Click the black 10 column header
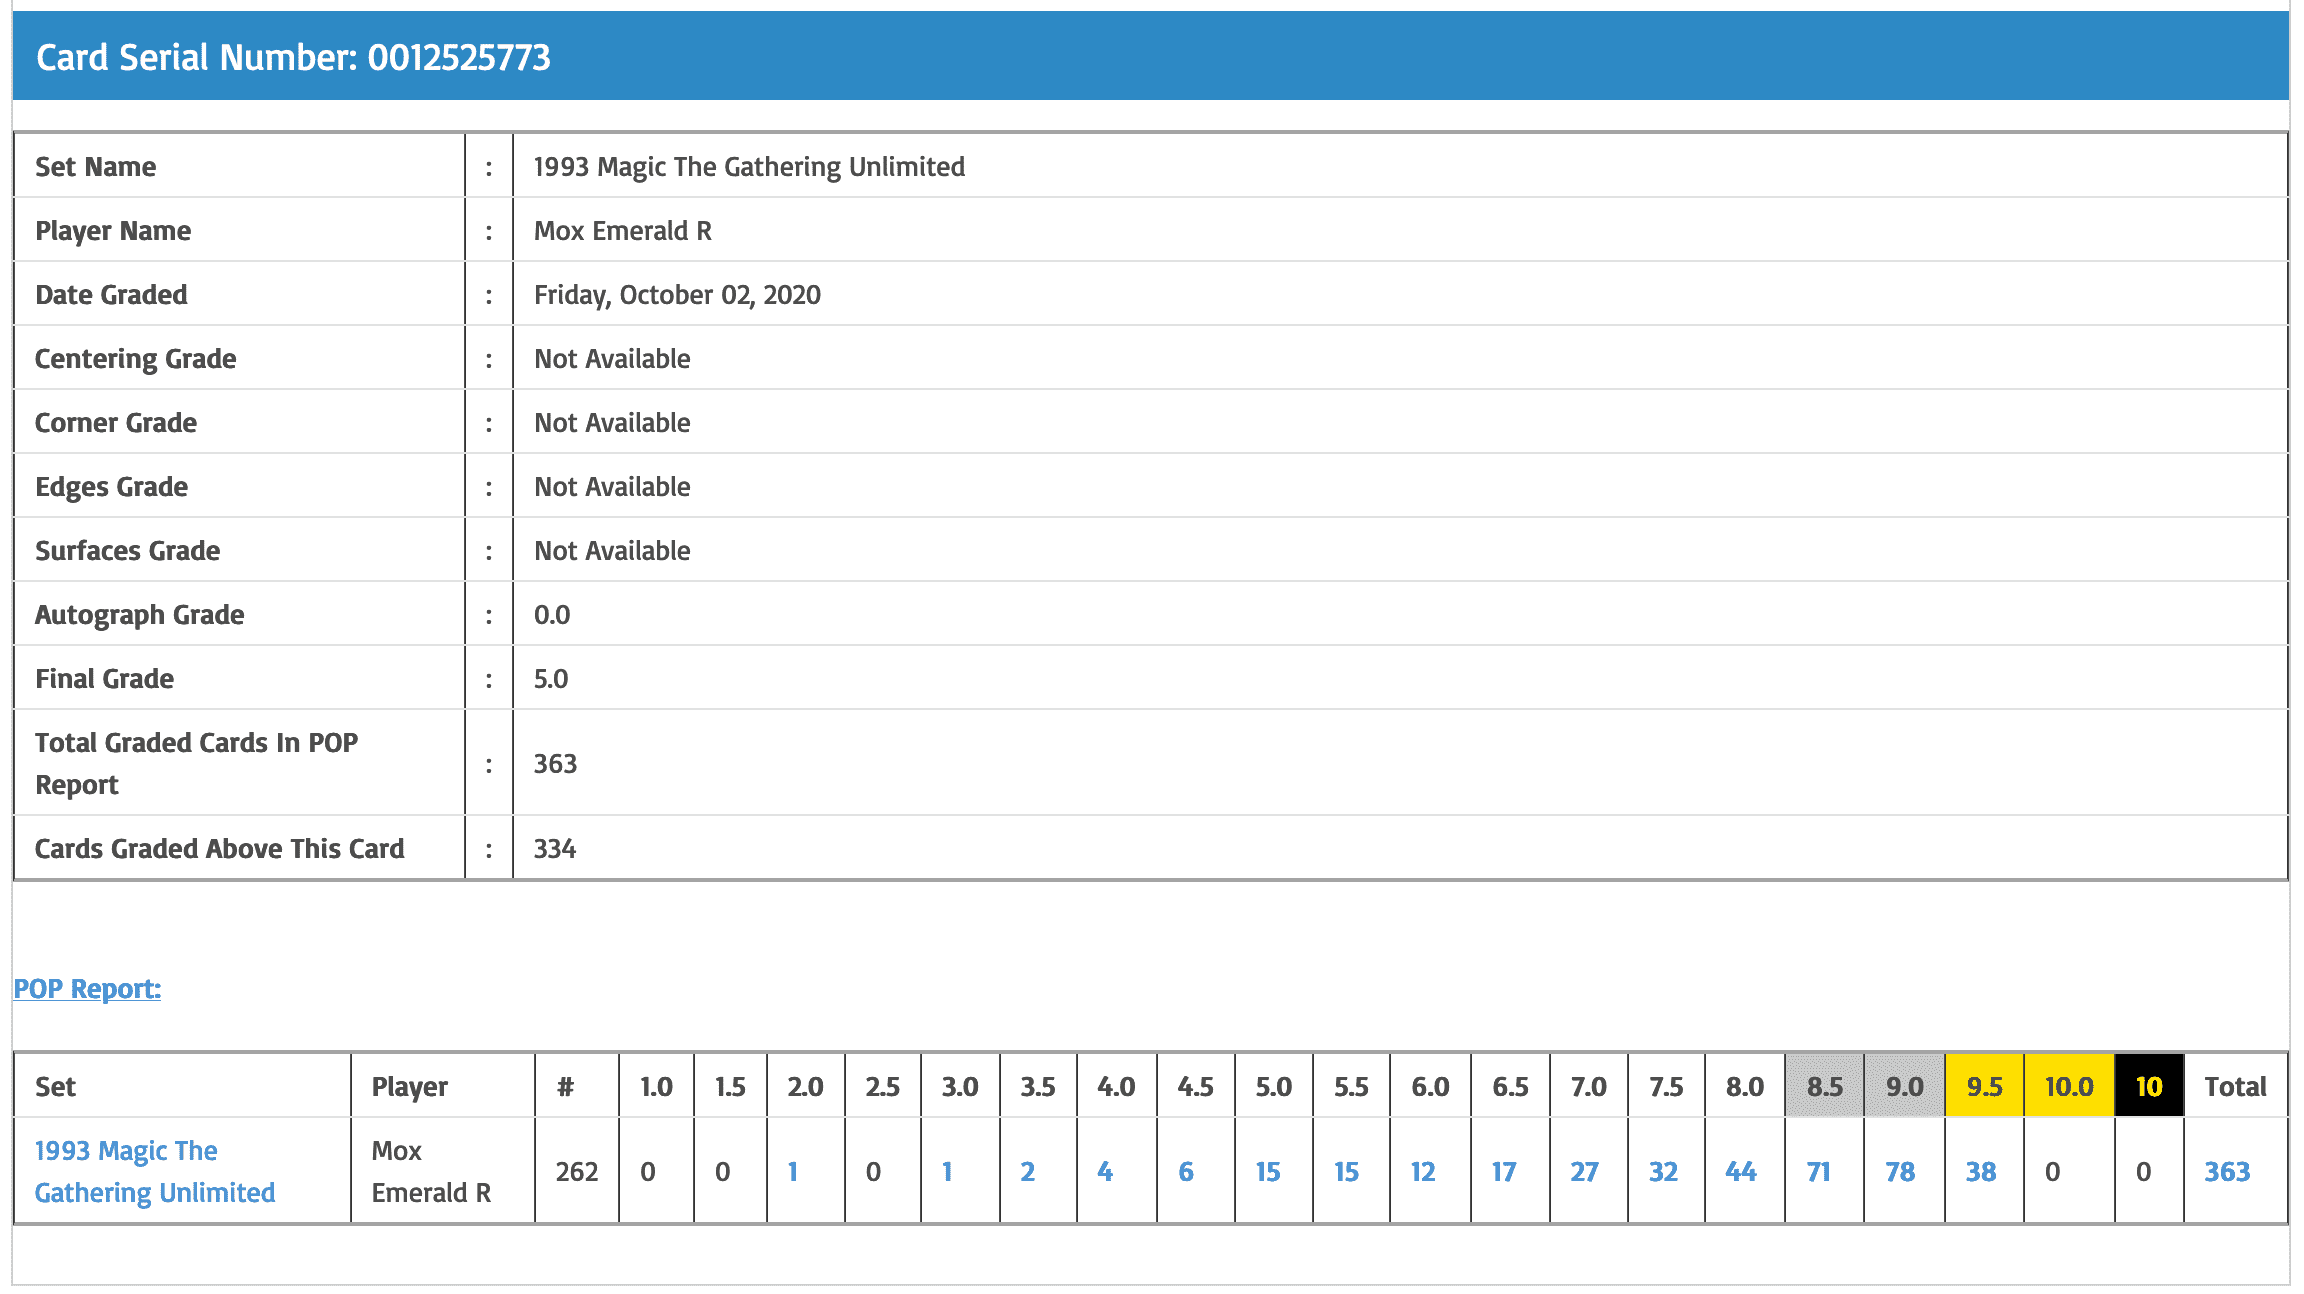The height and width of the screenshot is (1294, 2304). pos(2149,1086)
